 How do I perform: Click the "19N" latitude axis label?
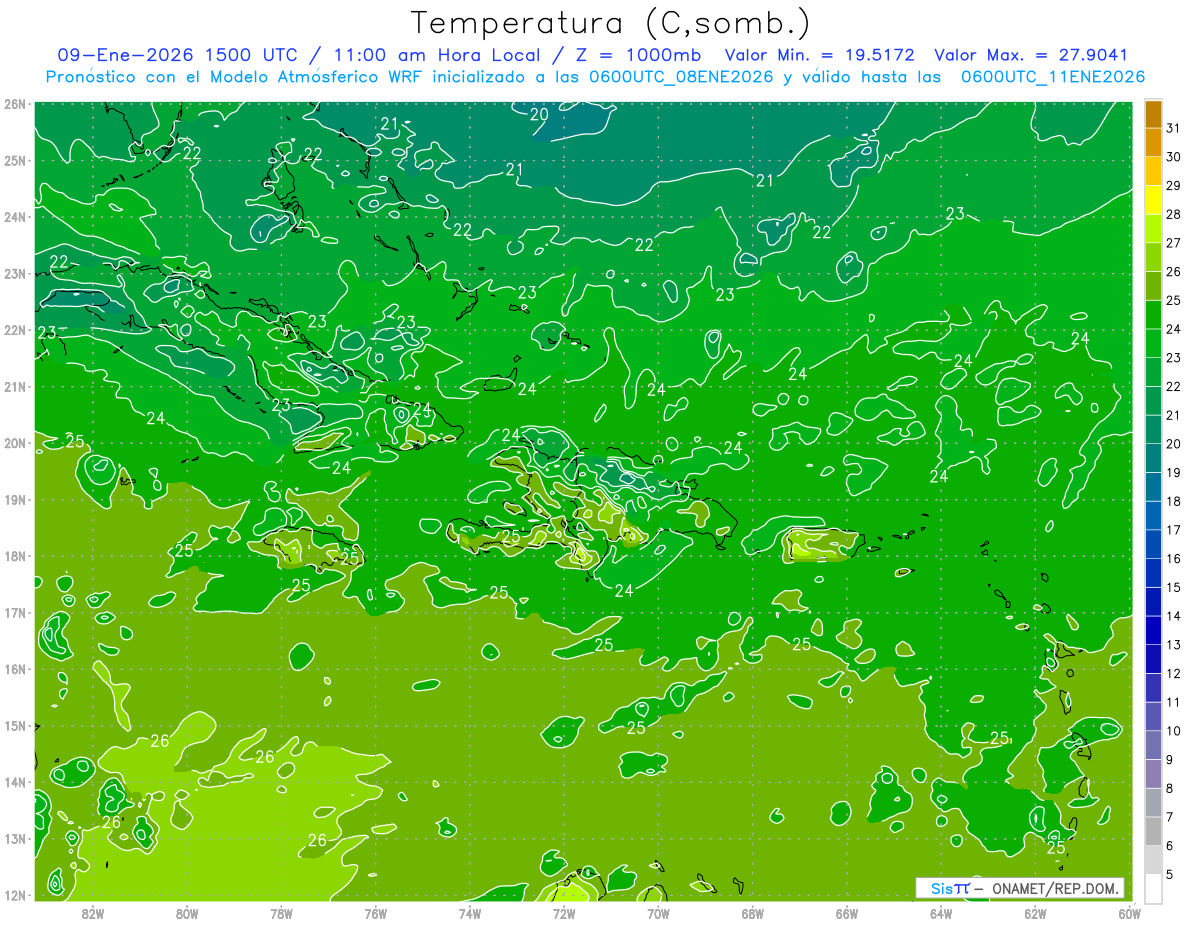point(15,499)
